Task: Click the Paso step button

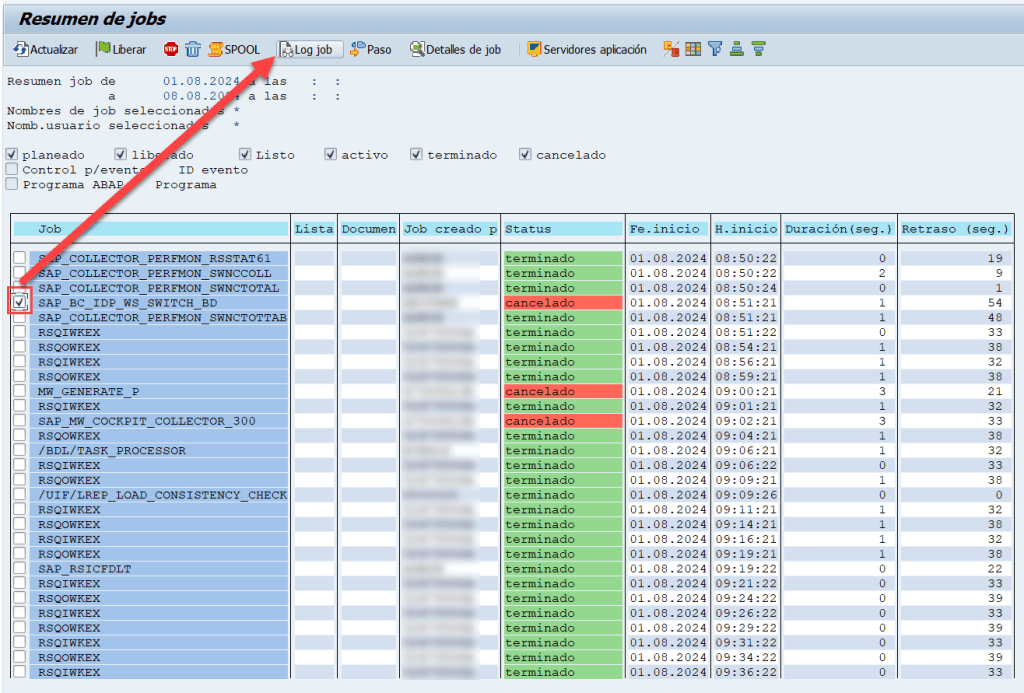Action: coord(371,49)
